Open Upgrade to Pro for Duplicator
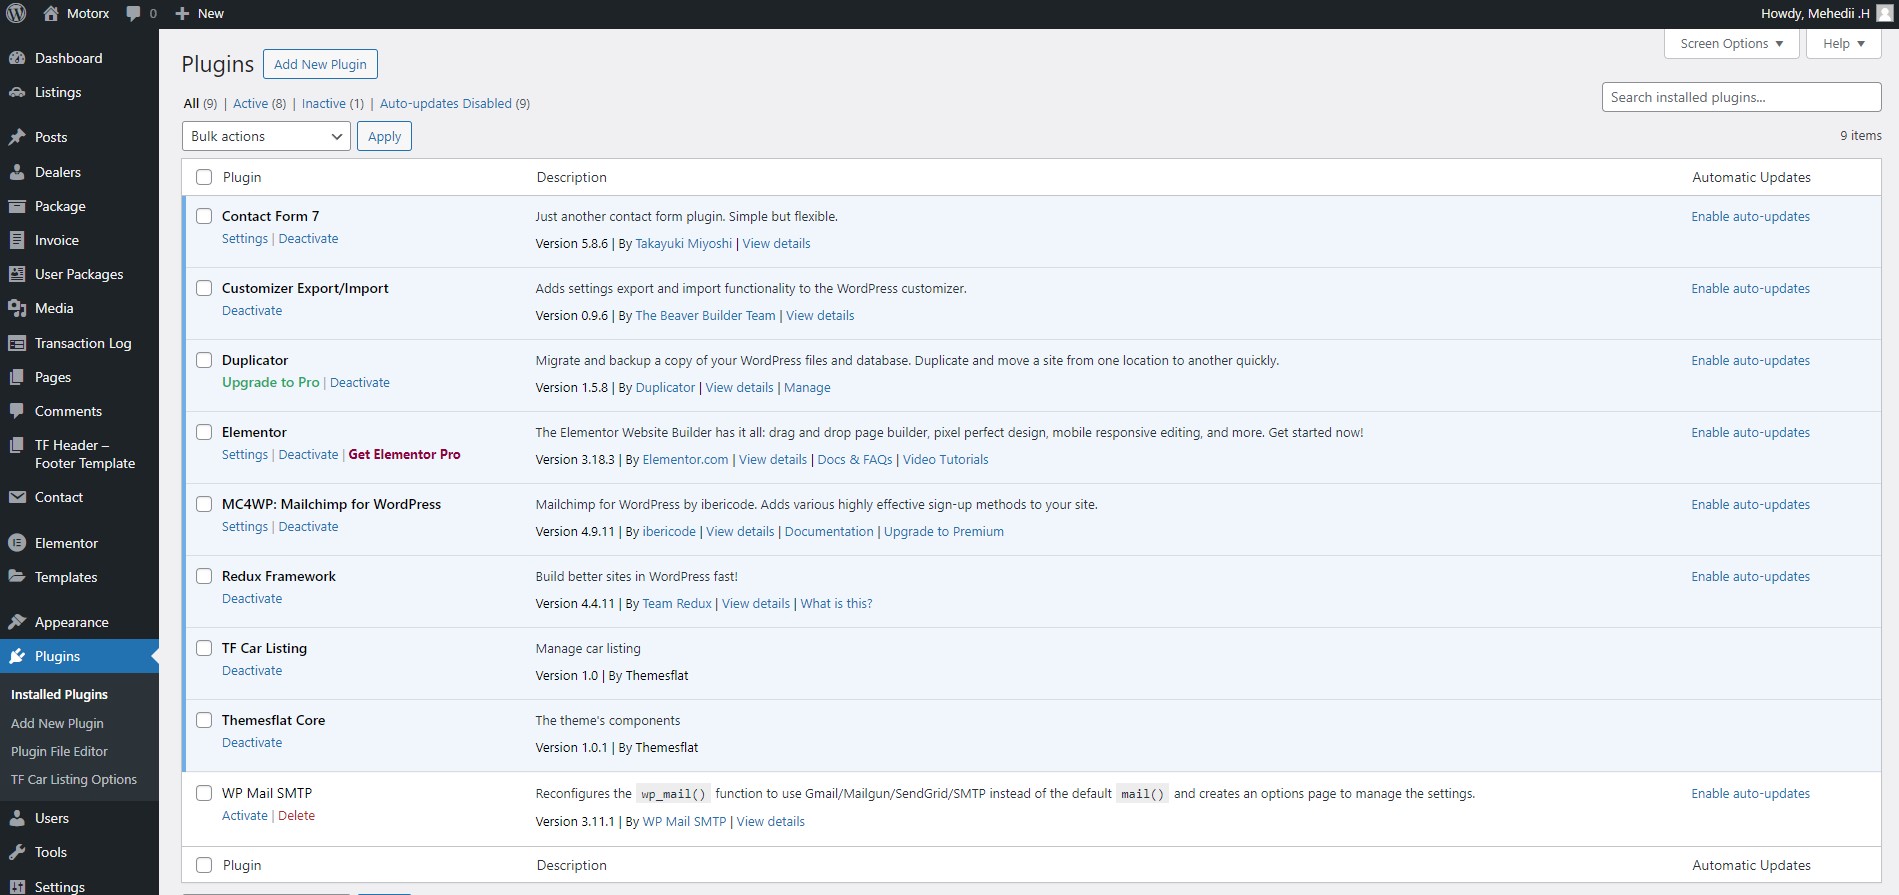1899x895 pixels. [271, 382]
